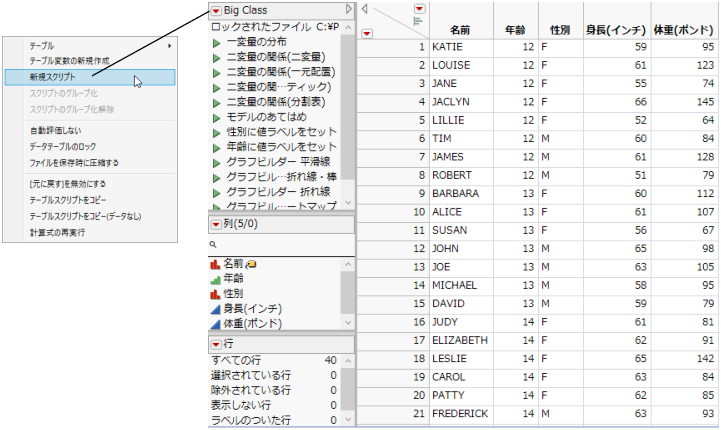Open the 行 panel red triangle menu
This screenshot has width=721, height=430.
click(x=215, y=344)
